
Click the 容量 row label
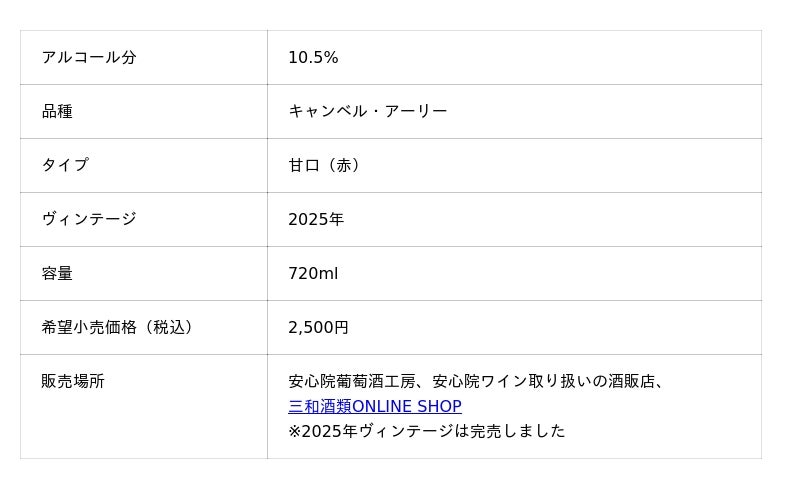[x=57, y=274]
